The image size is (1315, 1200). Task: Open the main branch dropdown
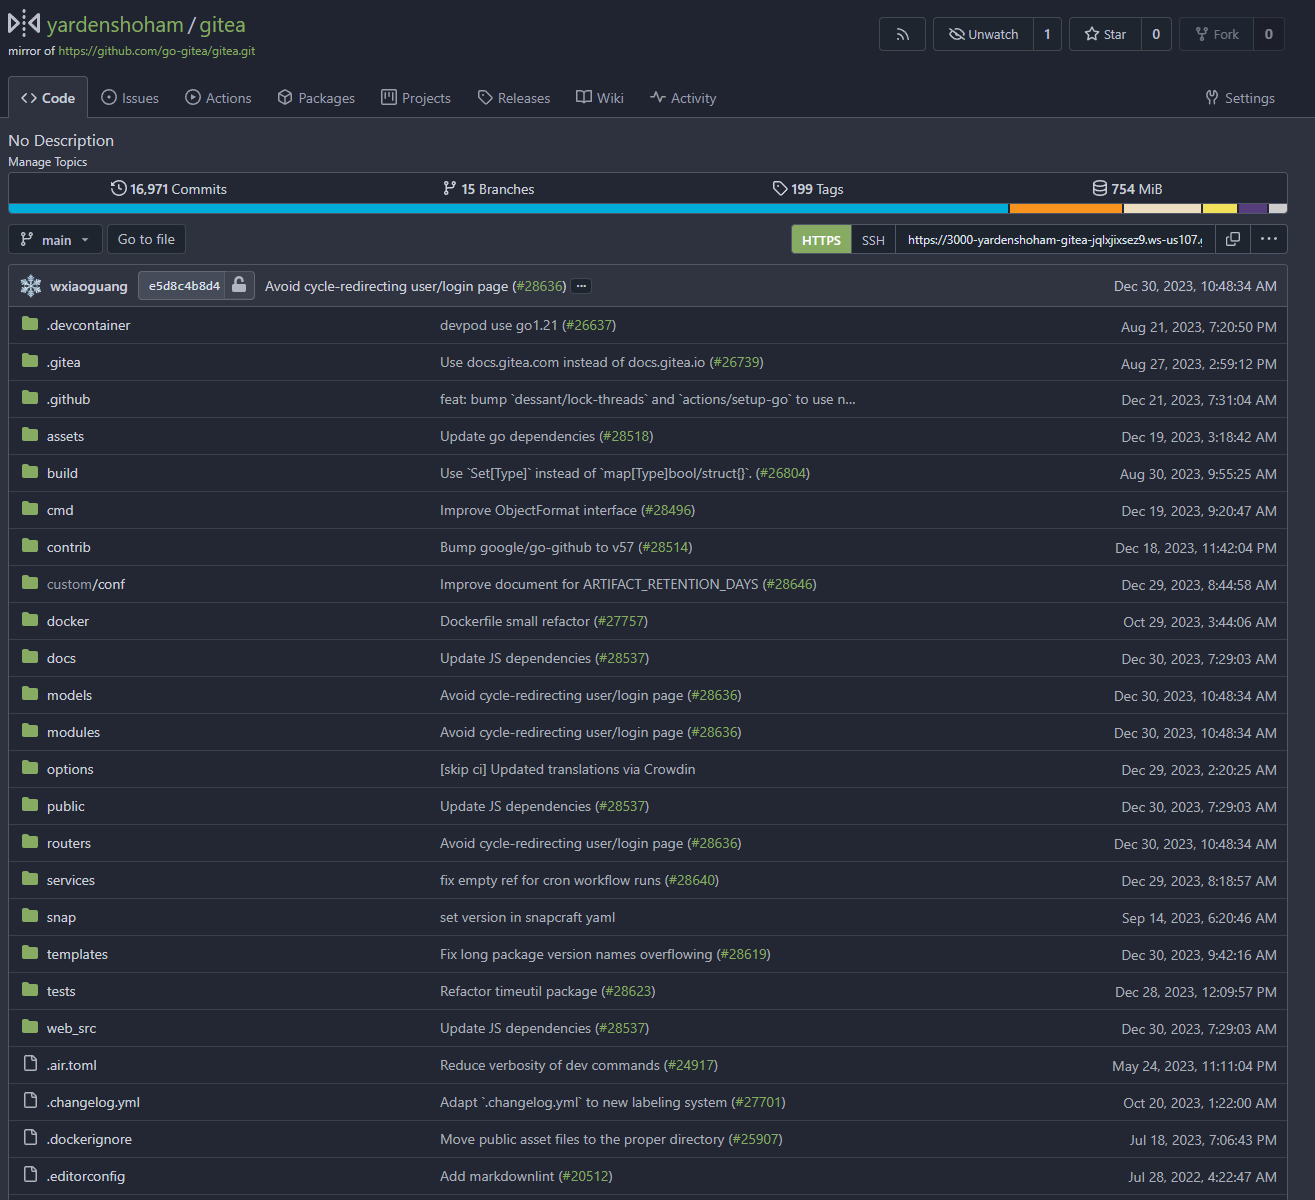click(56, 240)
